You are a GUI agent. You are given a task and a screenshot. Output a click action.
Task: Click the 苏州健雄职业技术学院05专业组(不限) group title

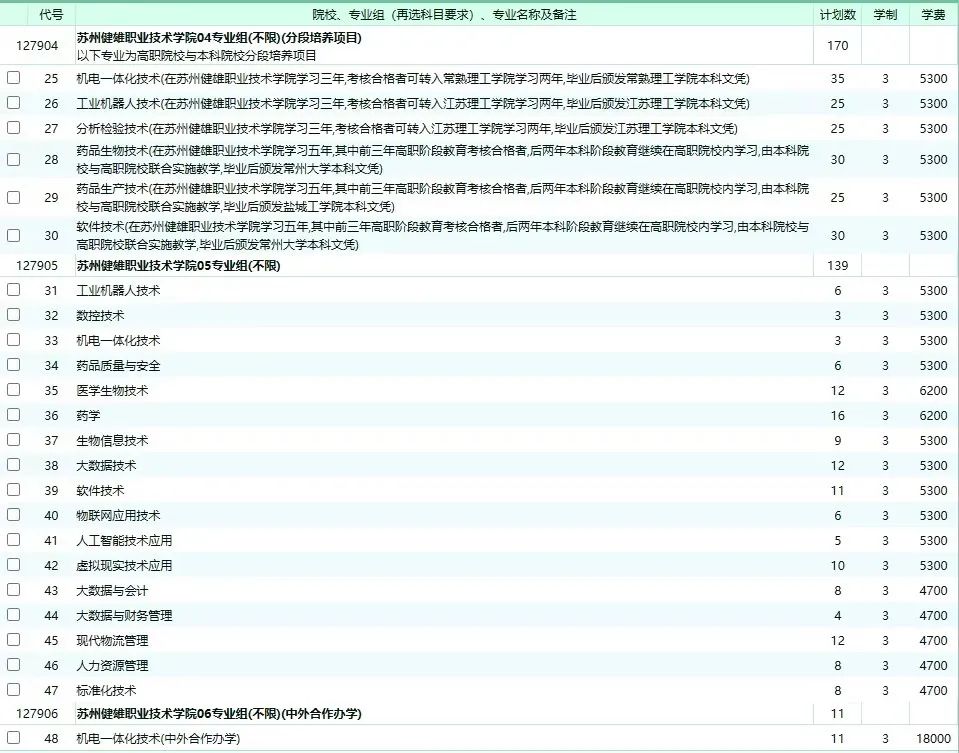pos(176,265)
